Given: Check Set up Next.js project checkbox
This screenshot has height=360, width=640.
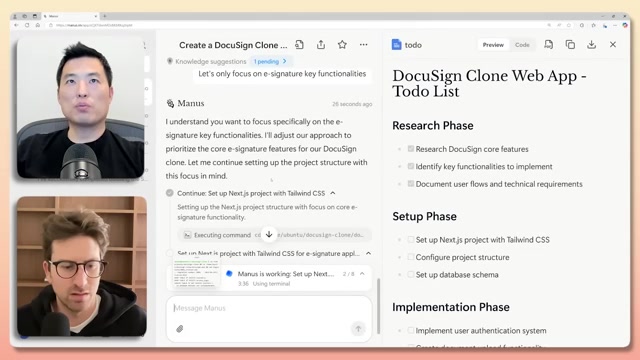Looking at the screenshot, I should pyautogui.click(x=411, y=240).
